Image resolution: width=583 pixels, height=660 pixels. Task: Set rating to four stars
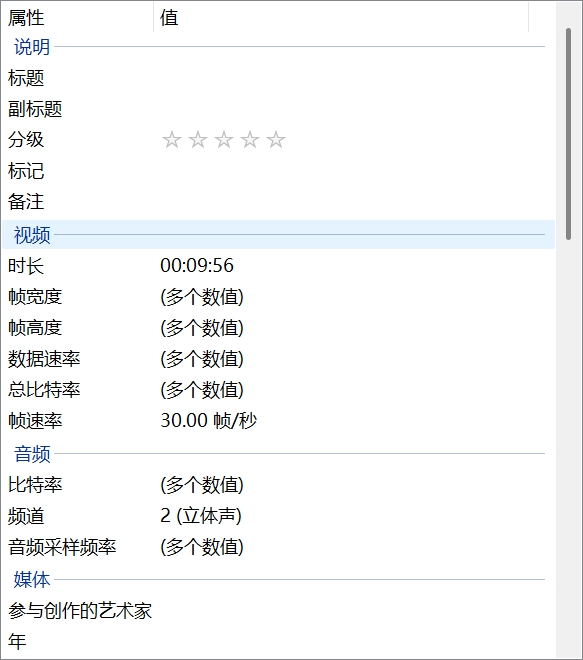tap(250, 140)
